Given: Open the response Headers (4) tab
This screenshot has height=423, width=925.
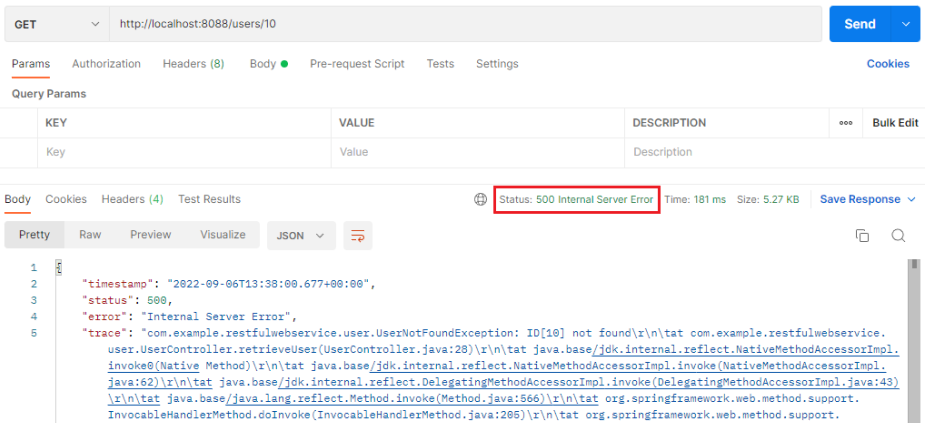Looking at the screenshot, I should (x=133, y=199).
